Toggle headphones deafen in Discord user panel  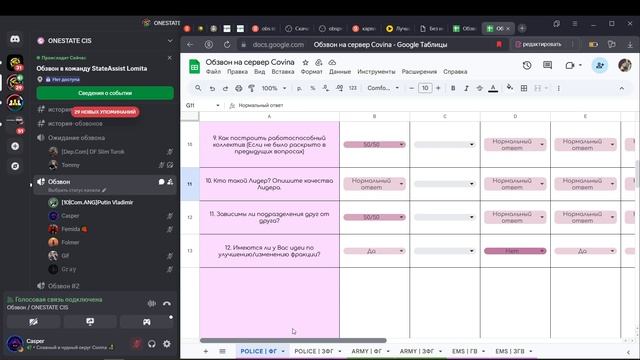[152, 344]
